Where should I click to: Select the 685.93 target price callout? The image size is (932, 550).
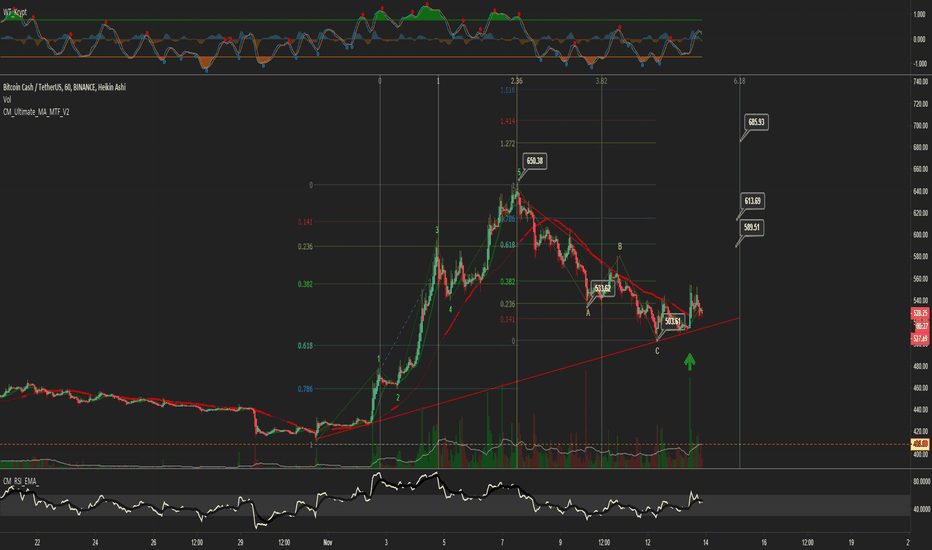pos(756,122)
